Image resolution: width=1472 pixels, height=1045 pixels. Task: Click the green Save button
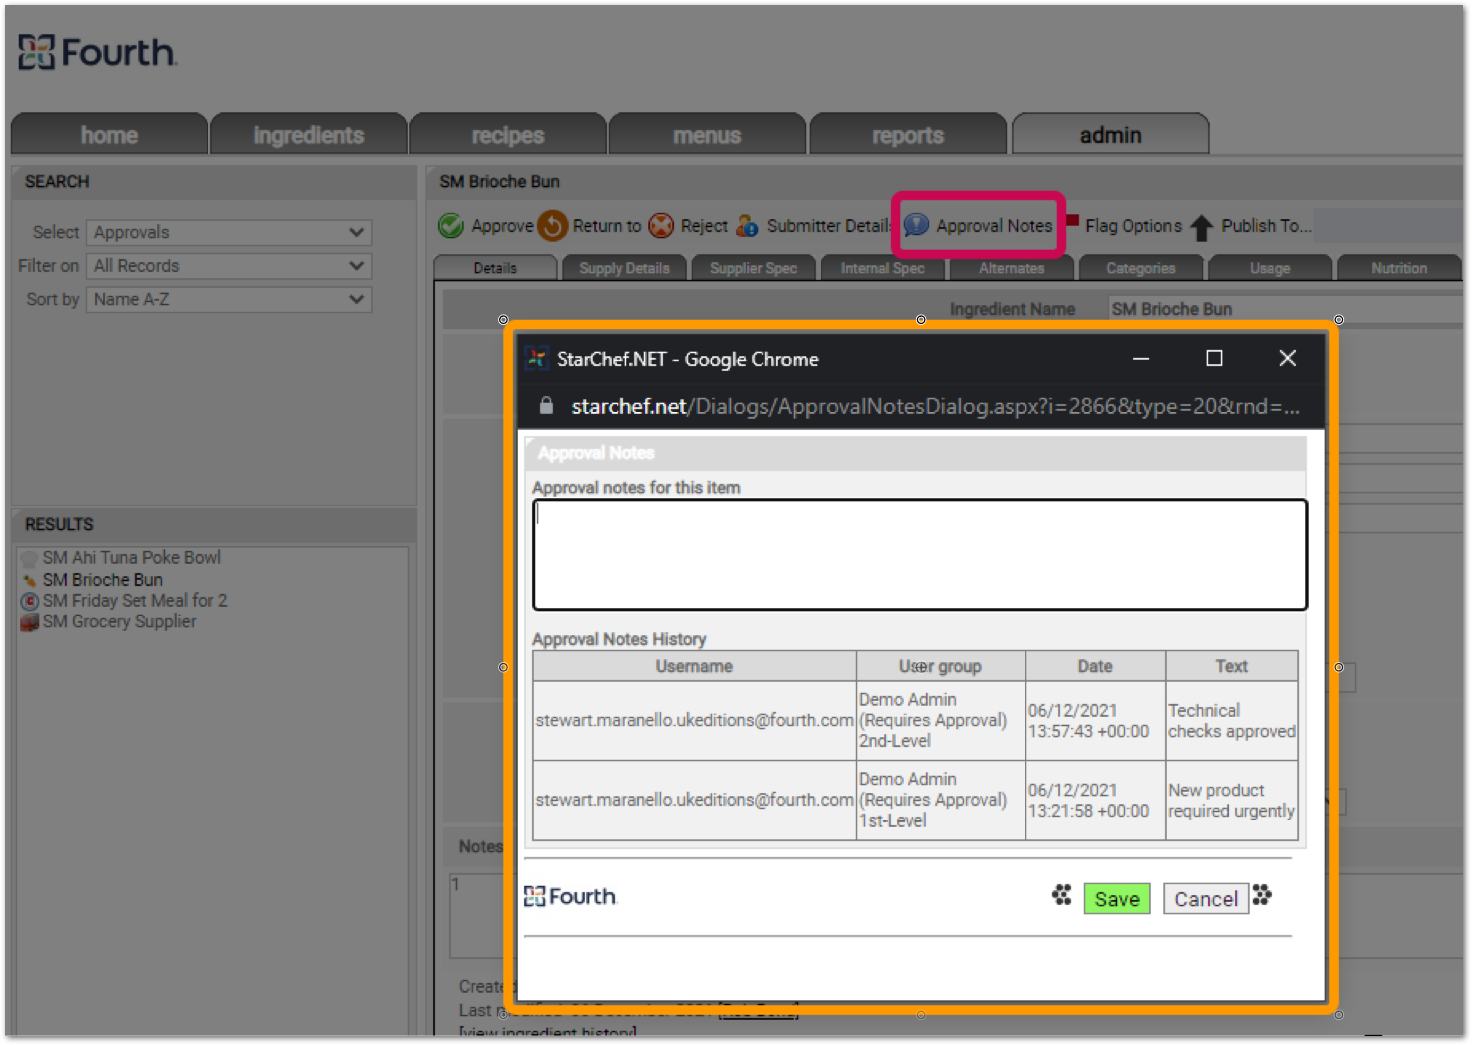[x=1117, y=899]
